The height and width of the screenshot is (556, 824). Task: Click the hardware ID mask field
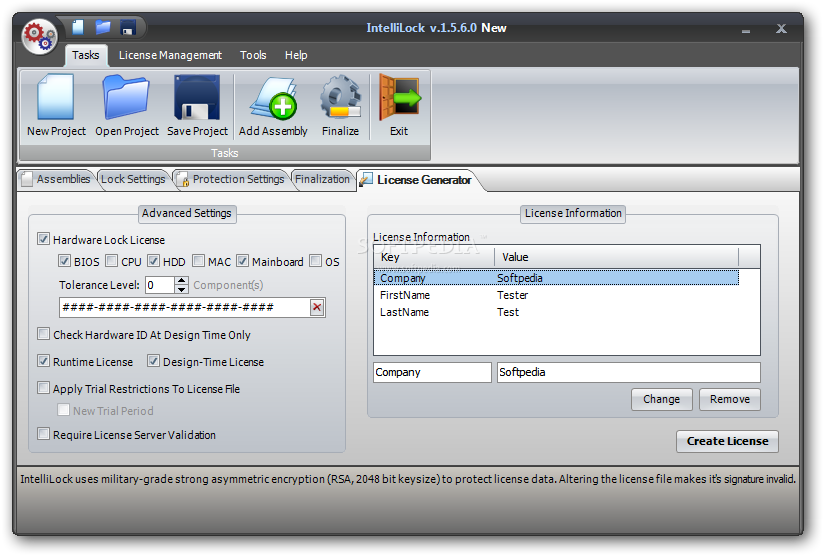pyautogui.click(x=185, y=307)
